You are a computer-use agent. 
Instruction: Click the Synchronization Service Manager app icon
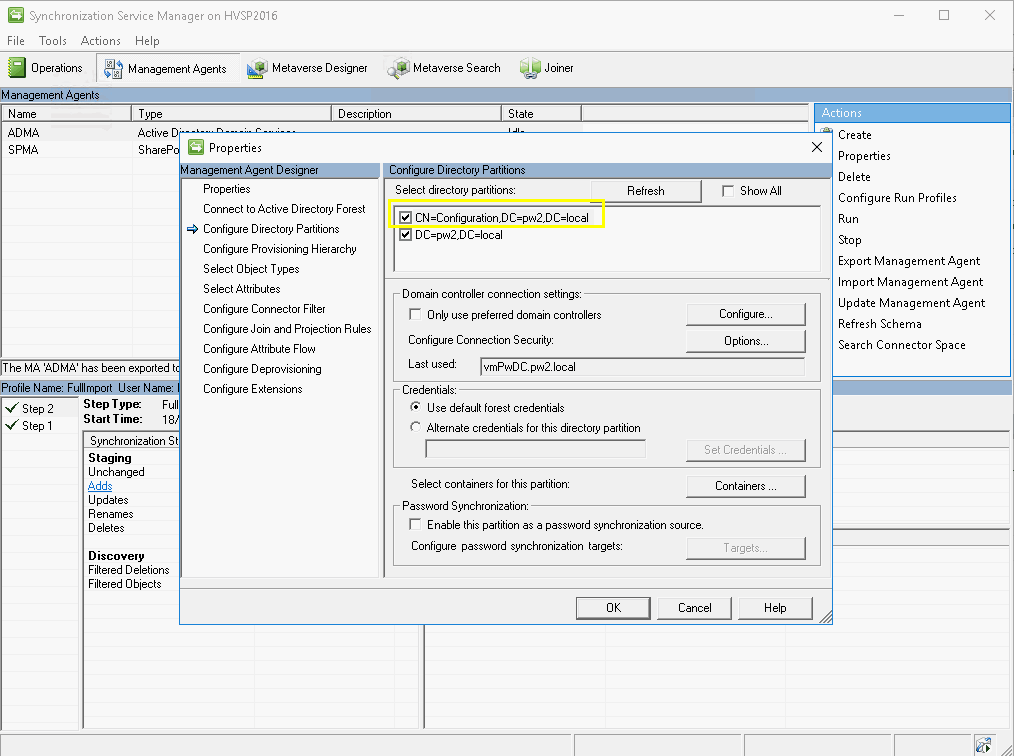[16, 15]
